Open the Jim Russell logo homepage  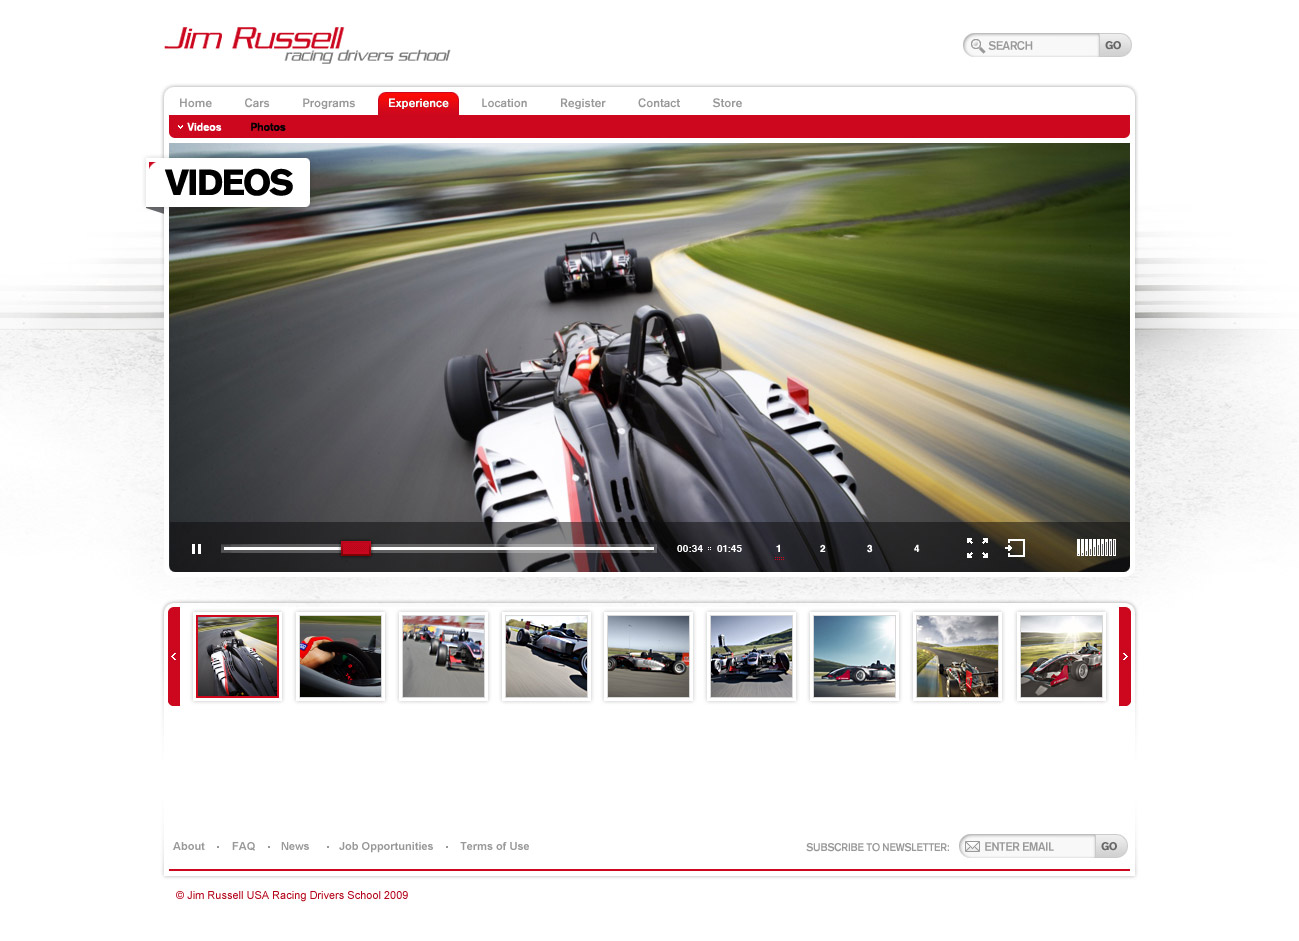[307, 45]
